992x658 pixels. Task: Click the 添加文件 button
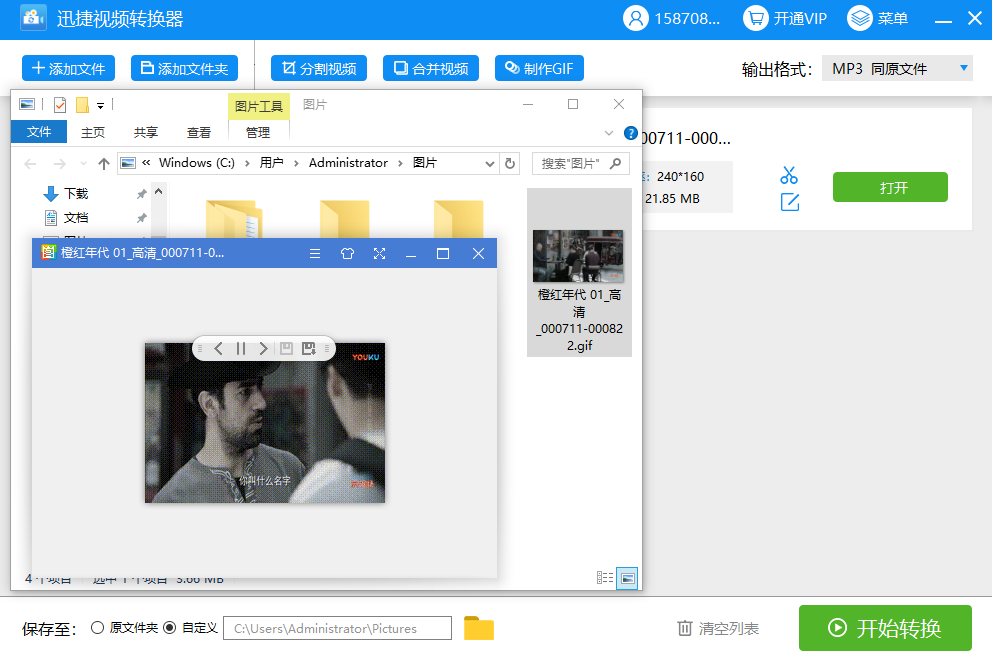(68, 68)
